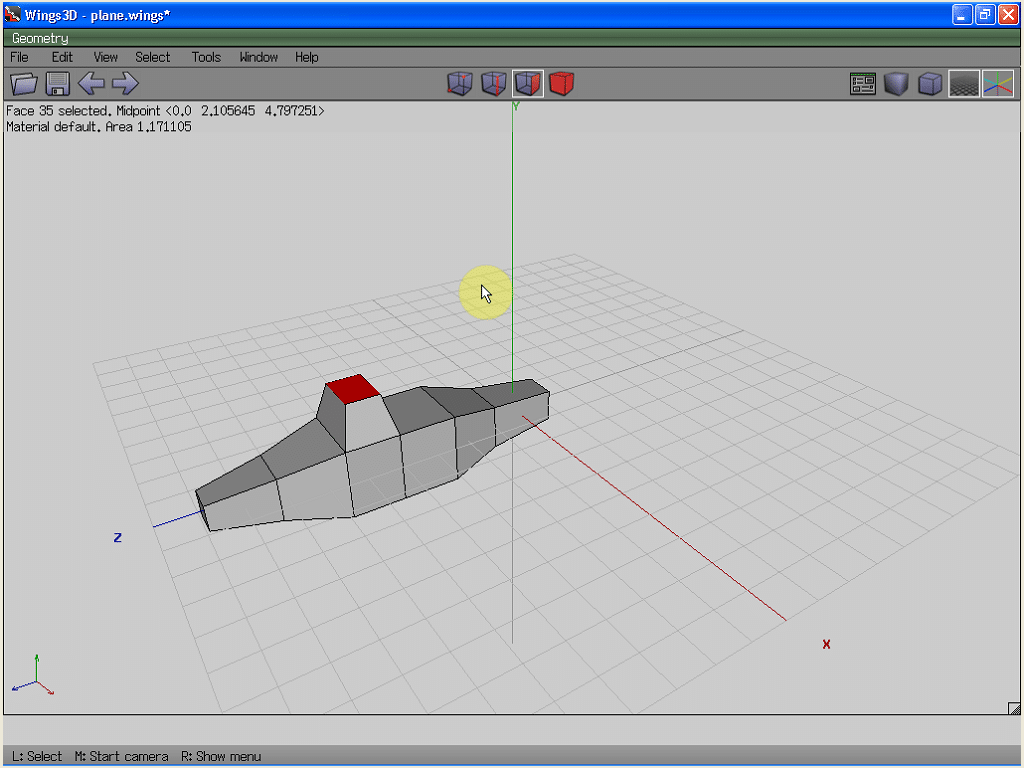The width and height of the screenshot is (1024, 768).
Task: Toggle flat shading cube icon
Action: 896,84
